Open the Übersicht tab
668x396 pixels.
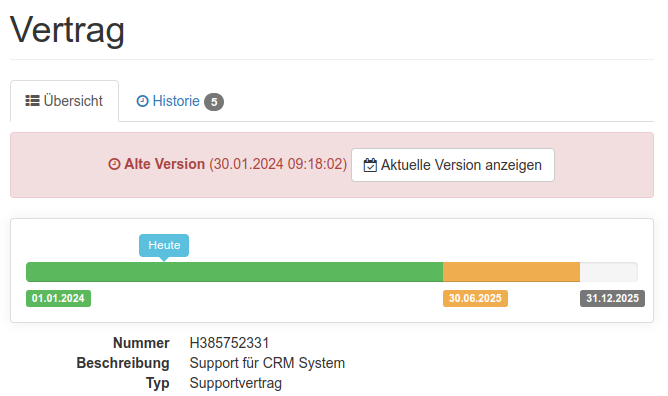64,101
